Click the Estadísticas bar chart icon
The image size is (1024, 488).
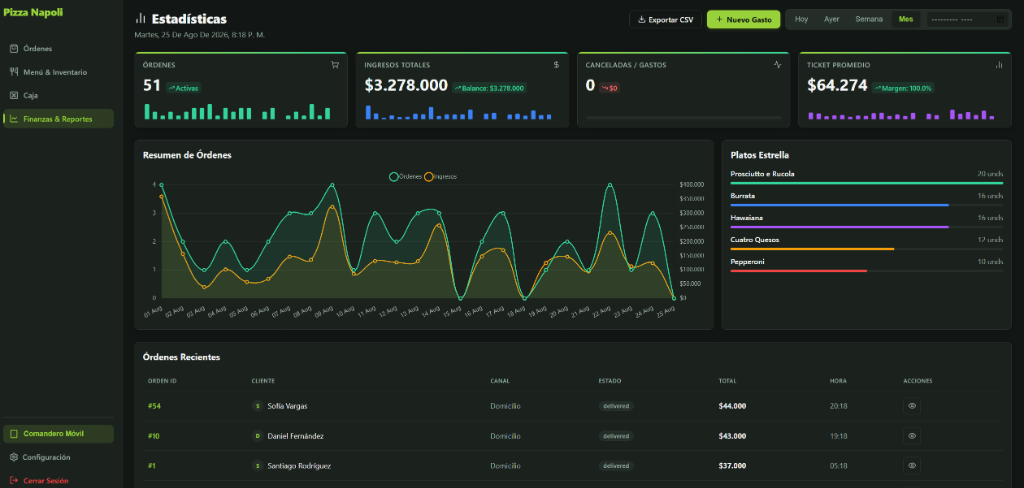(140, 19)
